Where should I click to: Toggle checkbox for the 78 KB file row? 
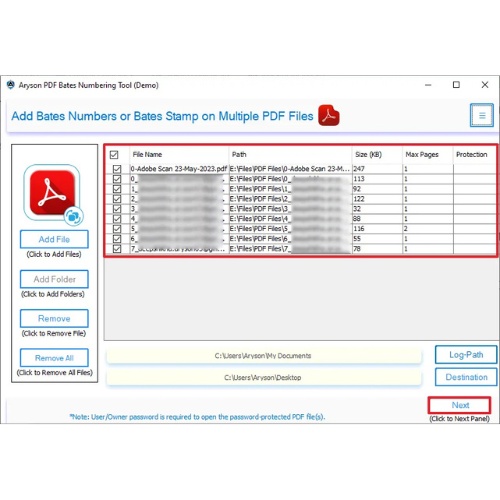117,249
